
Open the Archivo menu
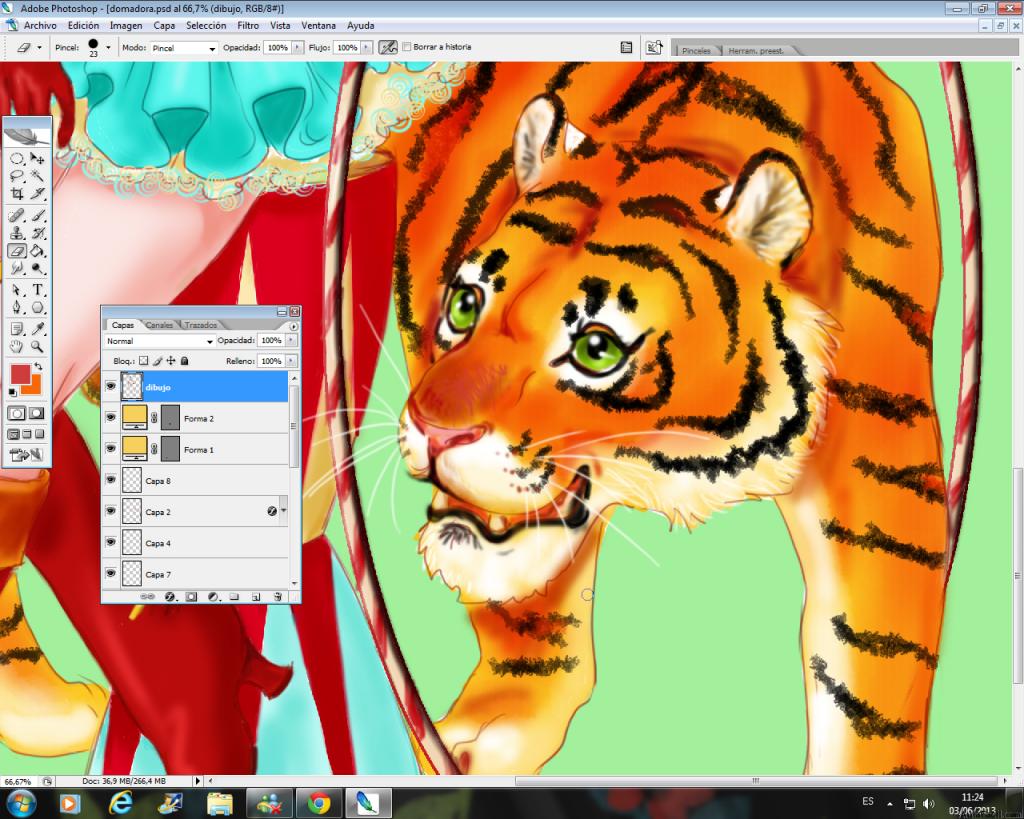(40, 25)
